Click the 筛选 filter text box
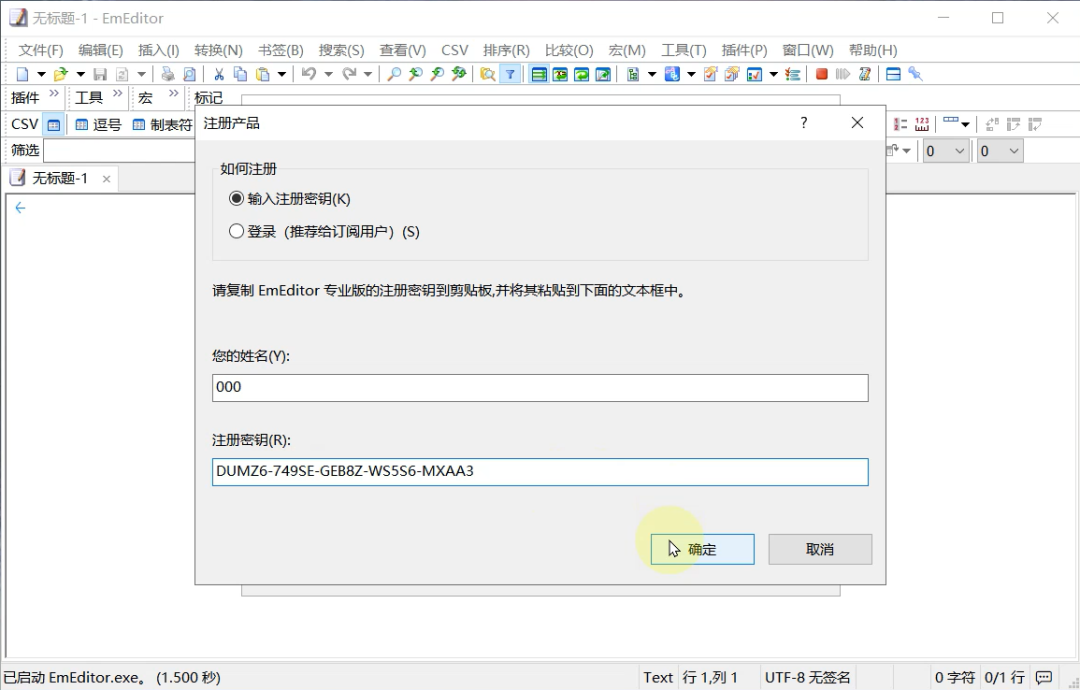This screenshot has height=690, width=1080. tap(120, 151)
